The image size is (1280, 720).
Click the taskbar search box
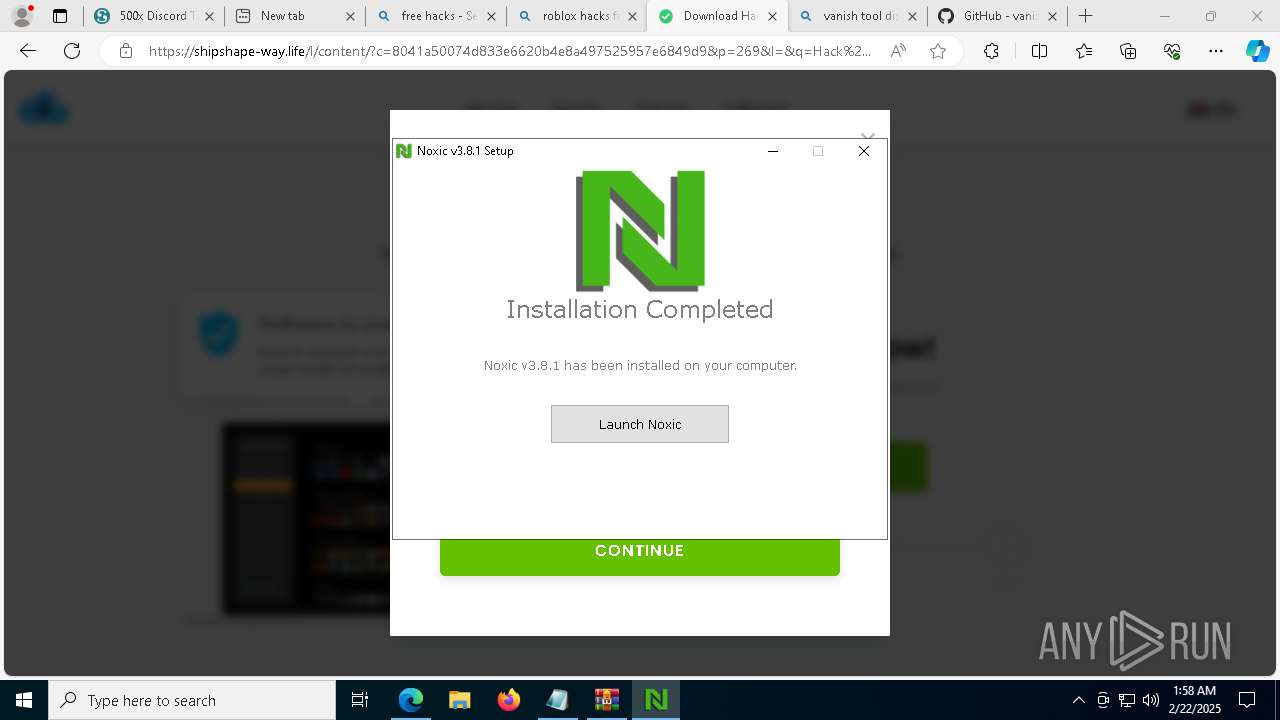(x=192, y=700)
